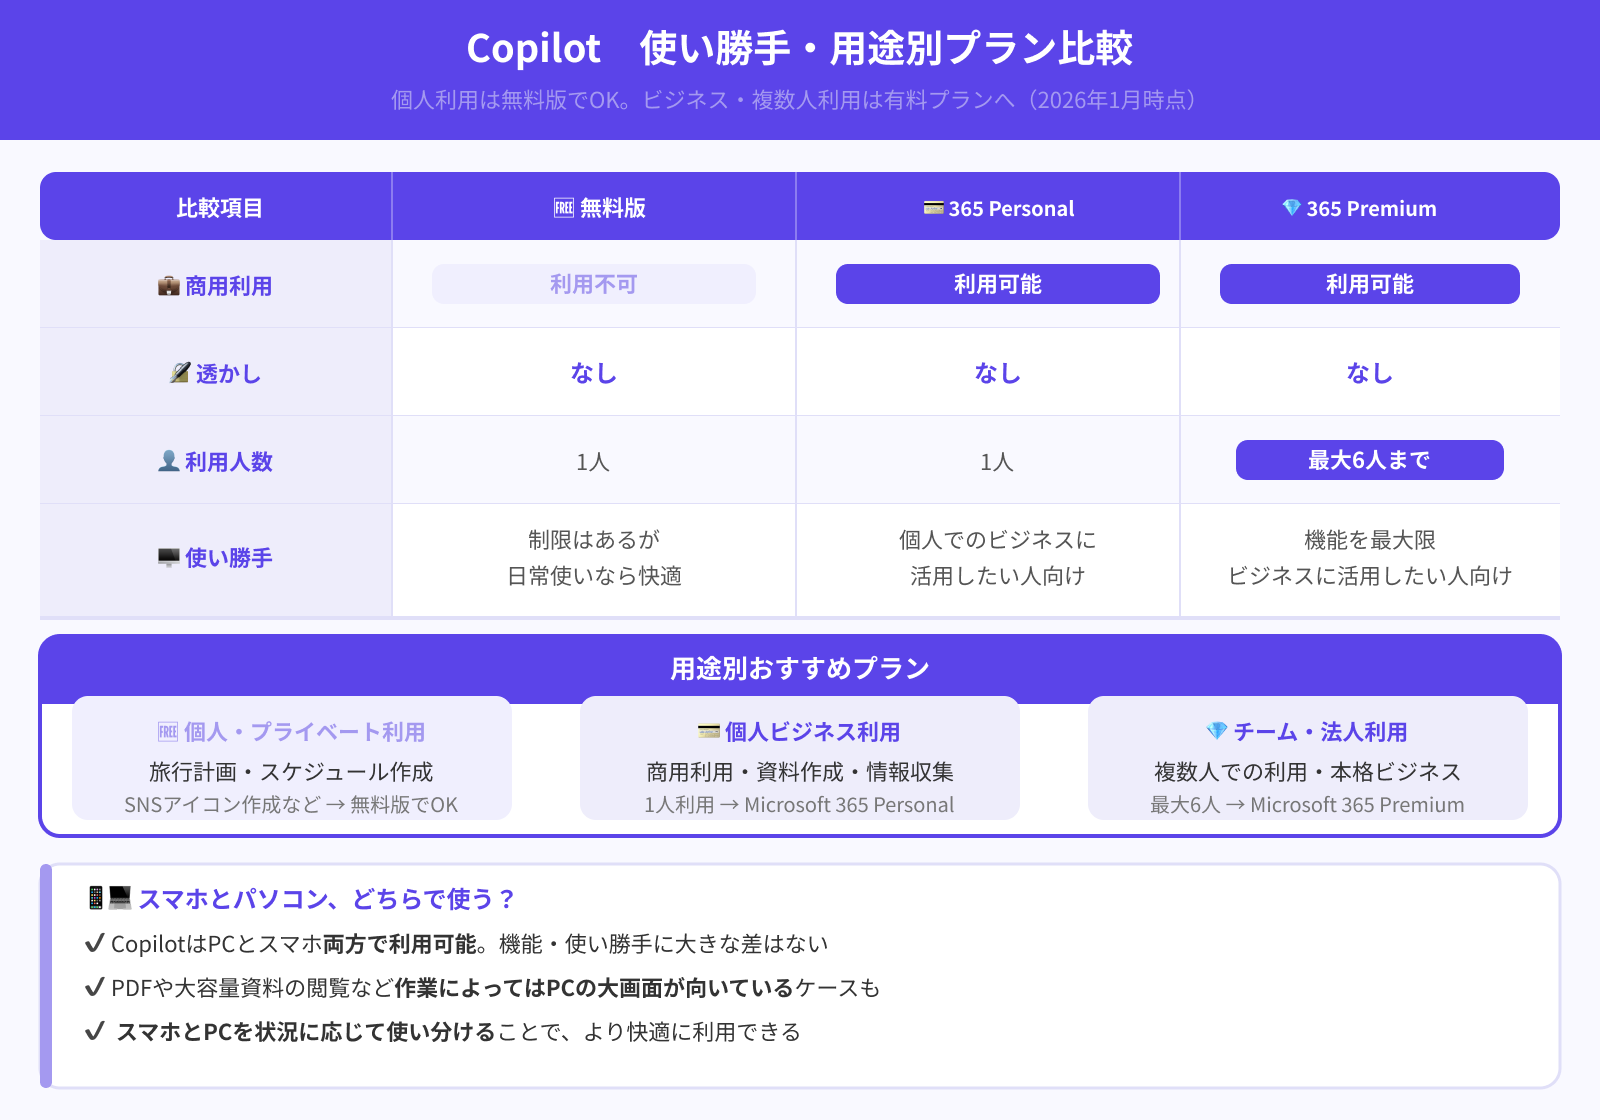Select the 365 Premium column header
1600x1120 pixels.
(1368, 208)
